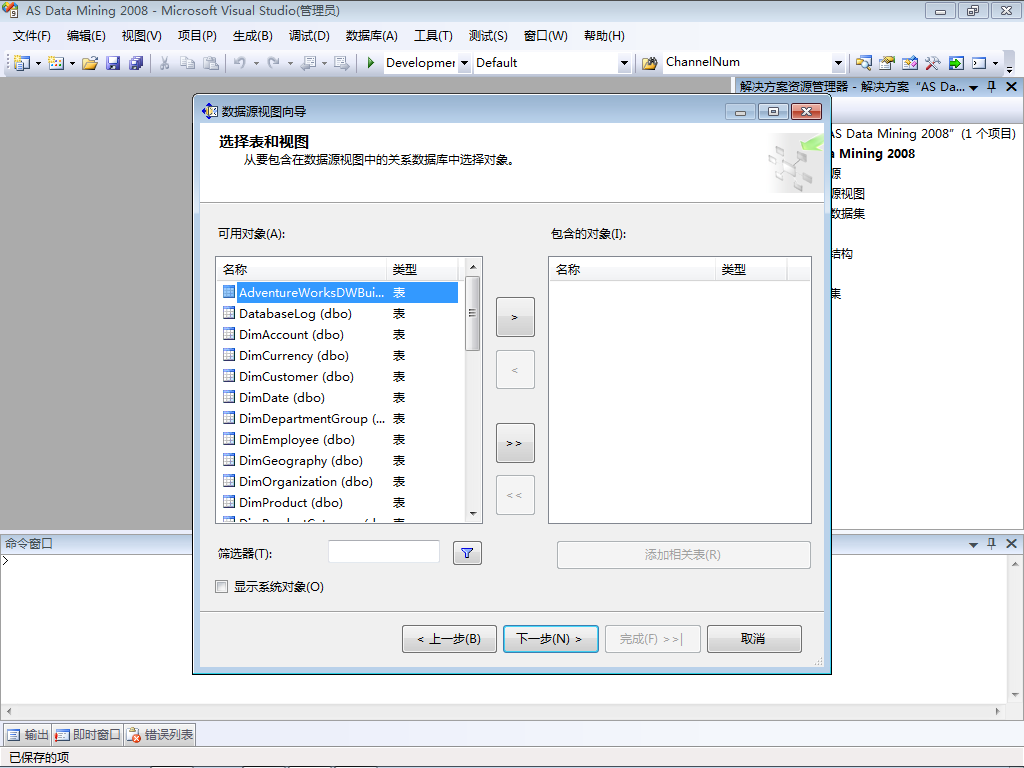The width and height of the screenshot is (1024, 768).
Task: Click the available objects list scrollbar thumb
Action: click(x=473, y=313)
